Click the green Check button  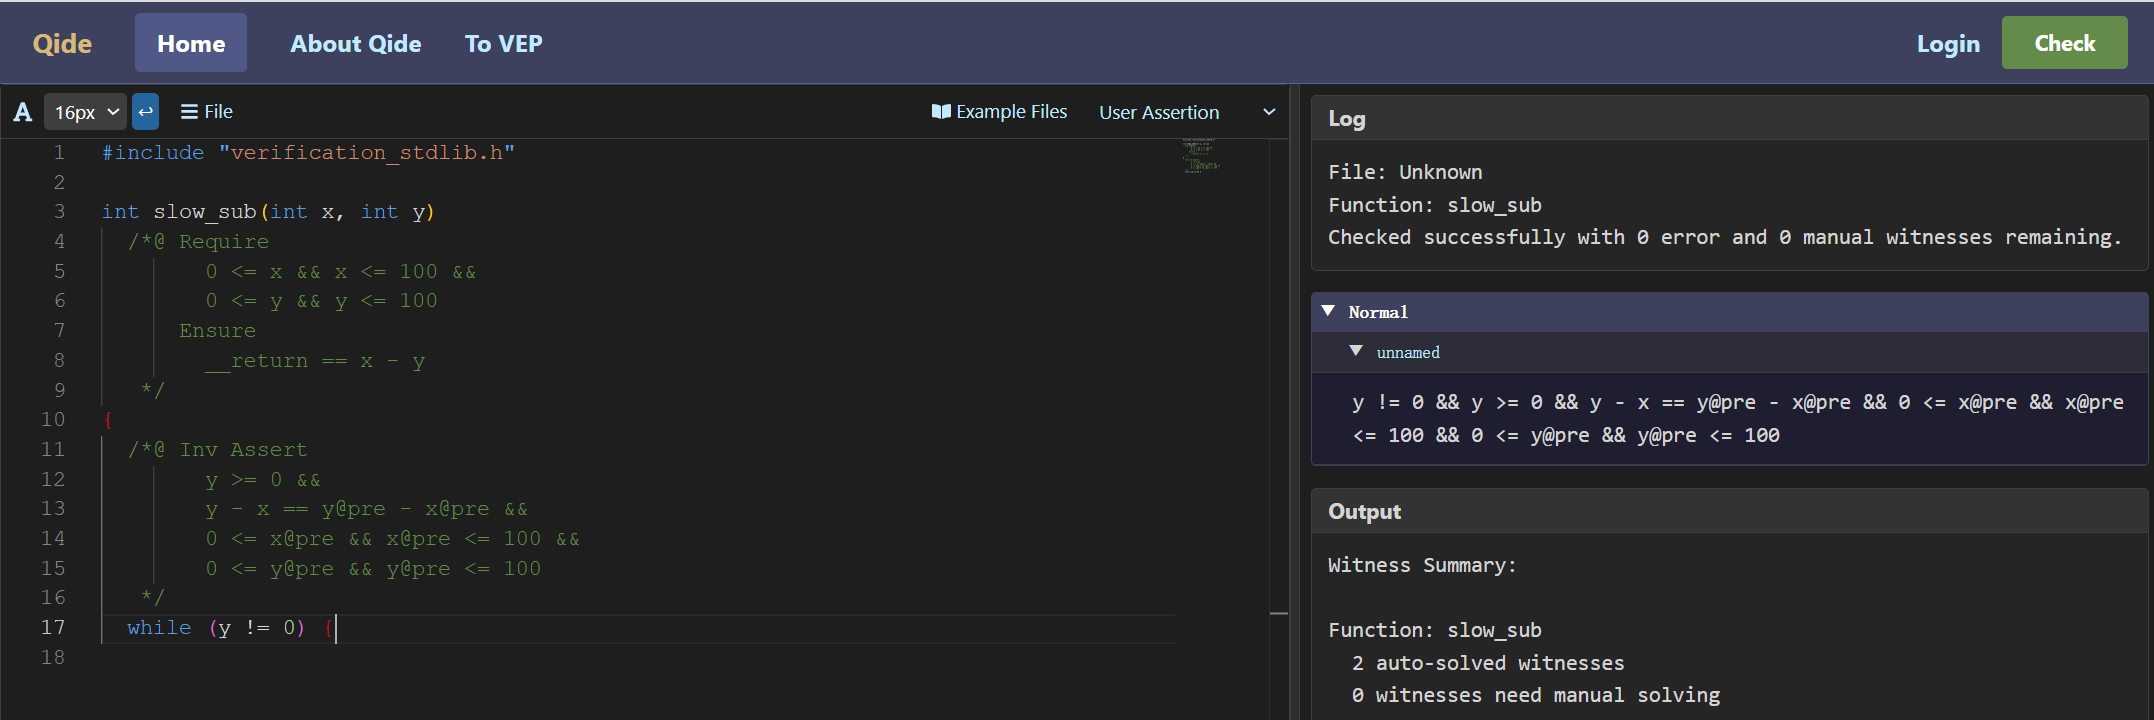click(x=2064, y=43)
